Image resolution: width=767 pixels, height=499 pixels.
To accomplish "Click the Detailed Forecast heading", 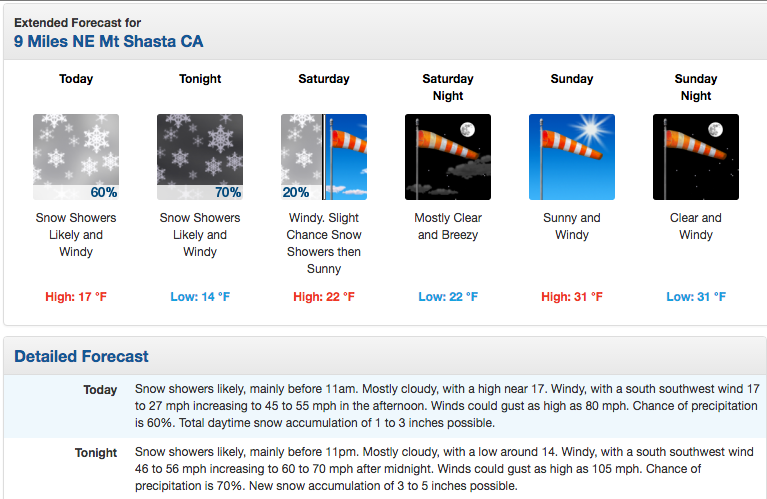I will click(x=81, y=356).
